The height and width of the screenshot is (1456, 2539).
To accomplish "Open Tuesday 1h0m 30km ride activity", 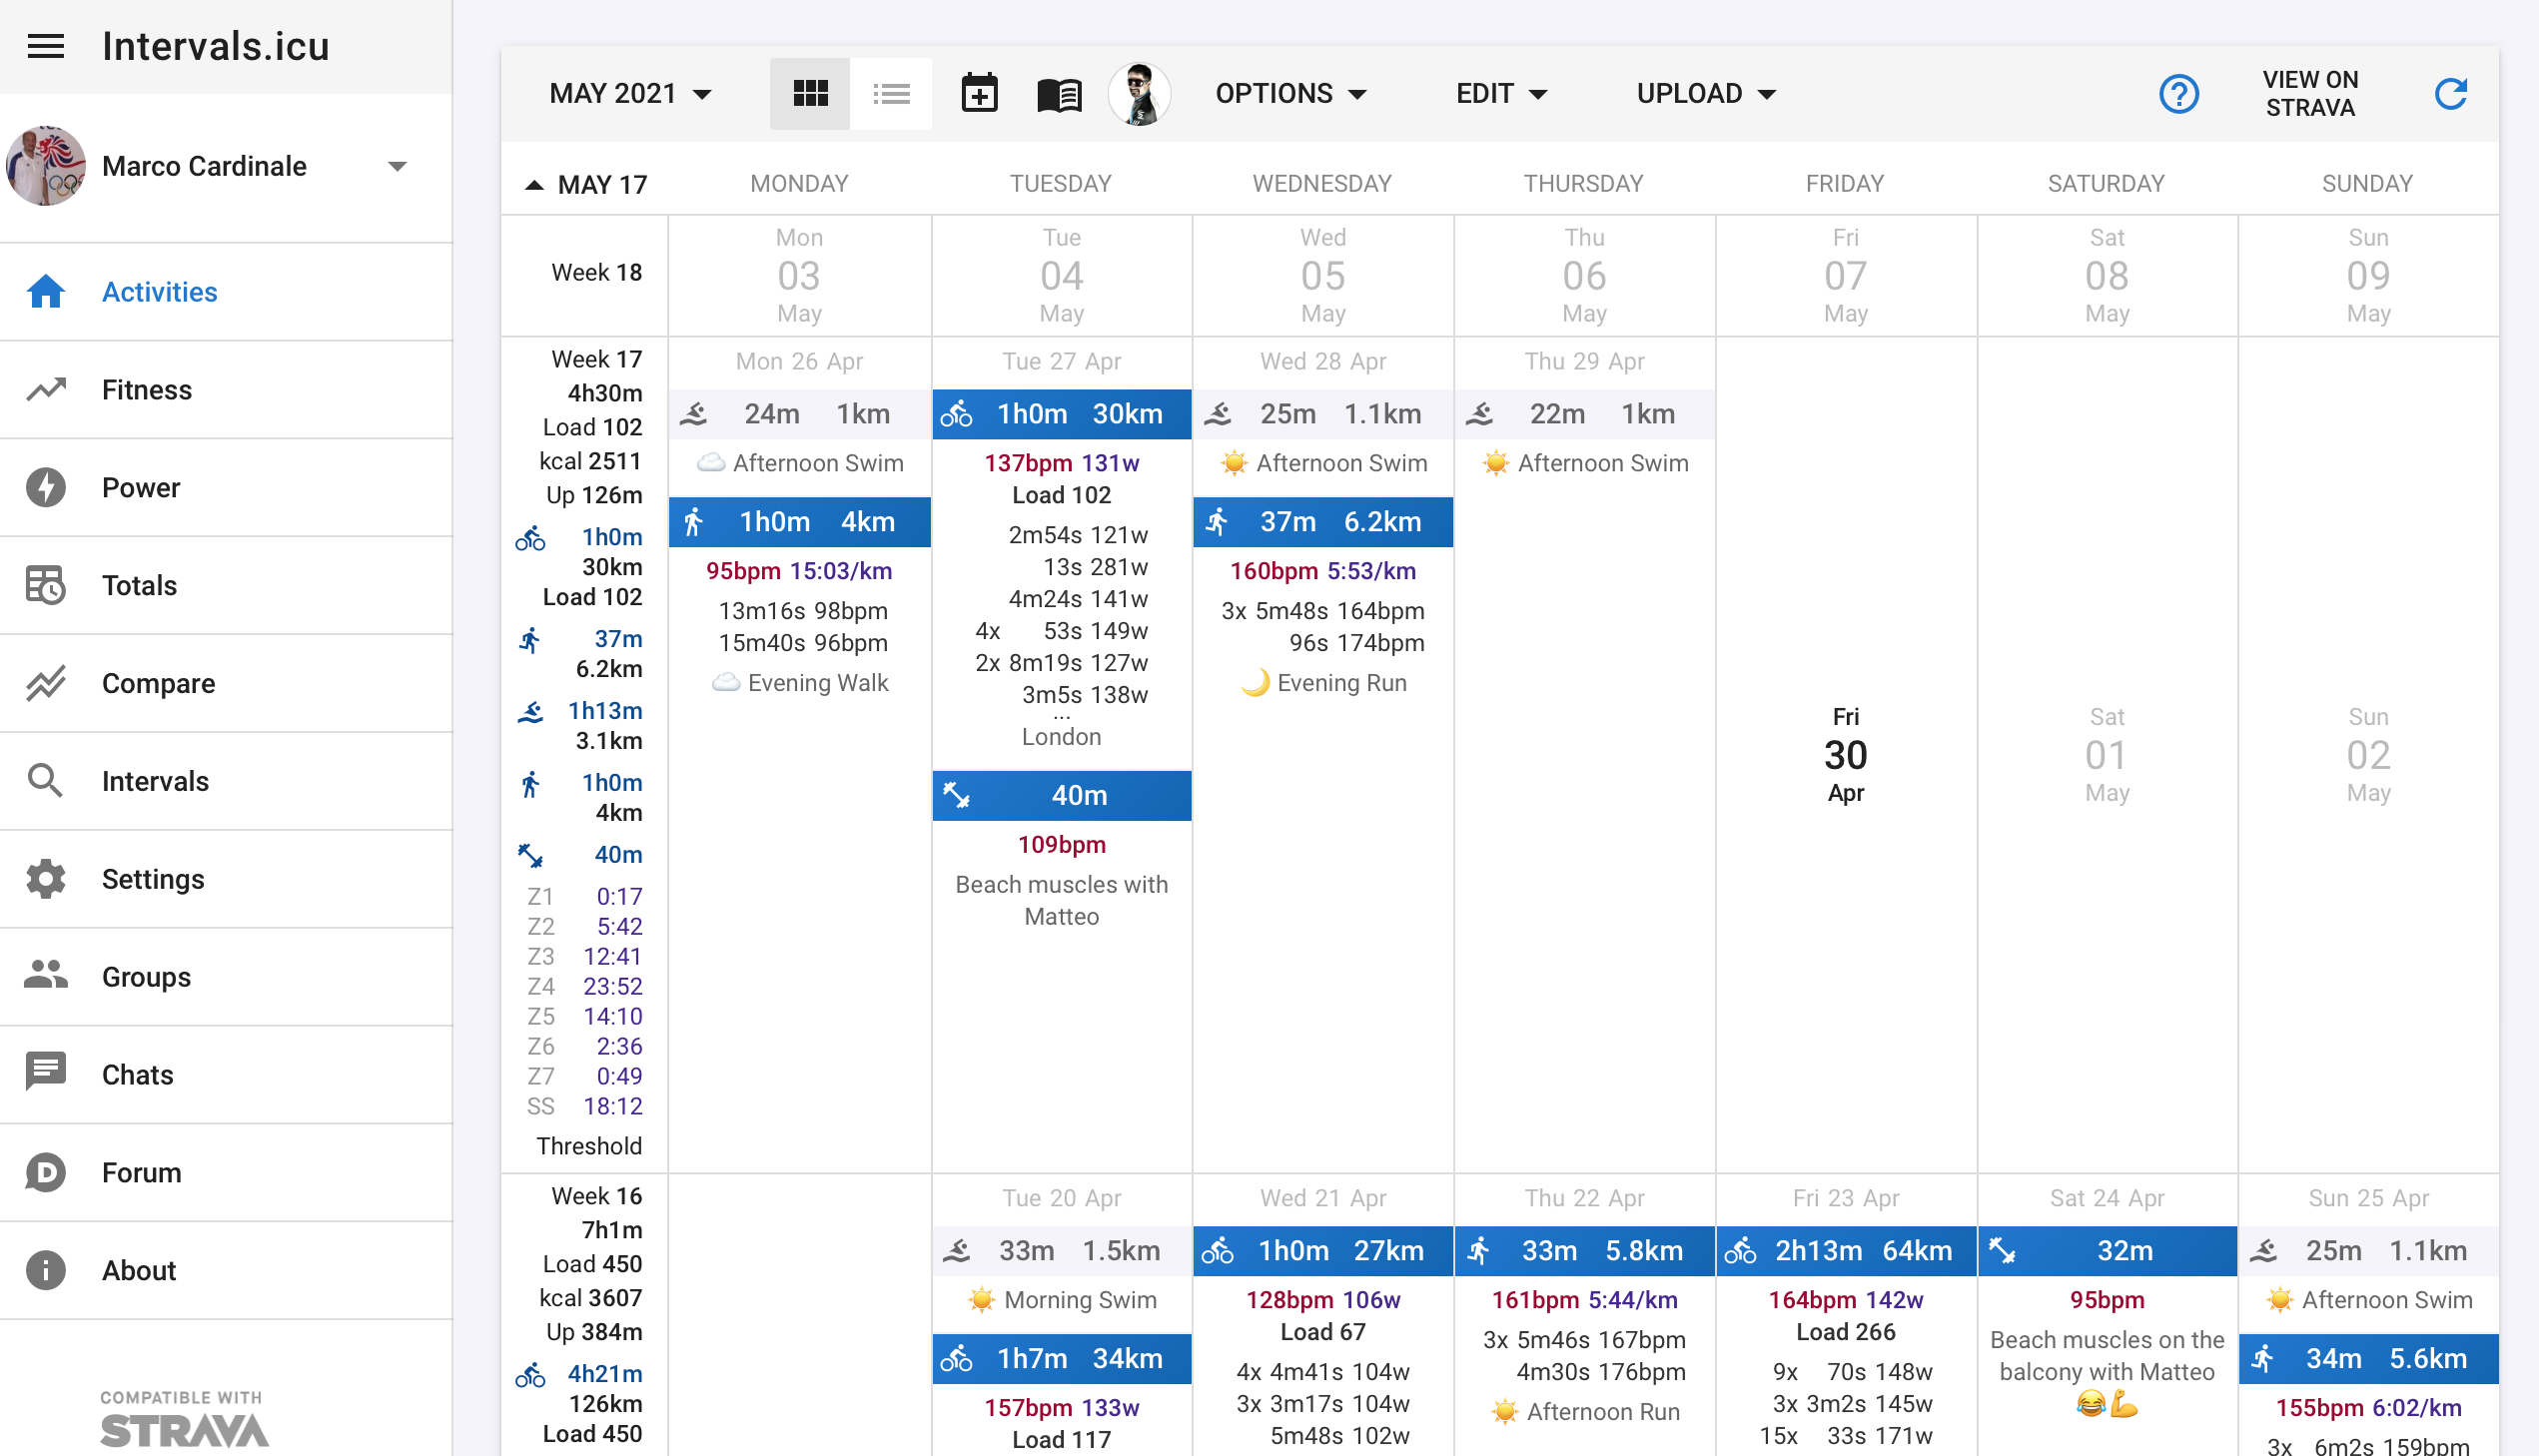I will 1061,414.
